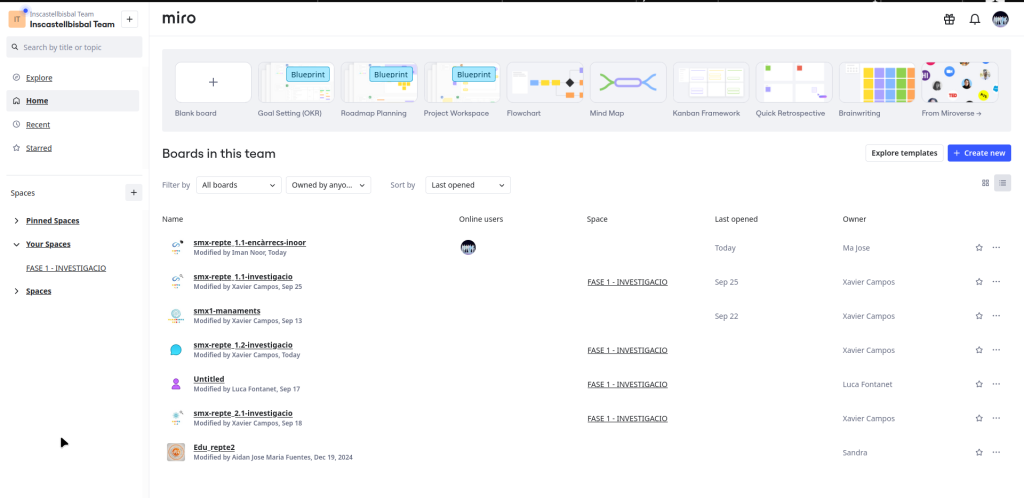Open Starred in the sidebar

(x=39, y=148)
